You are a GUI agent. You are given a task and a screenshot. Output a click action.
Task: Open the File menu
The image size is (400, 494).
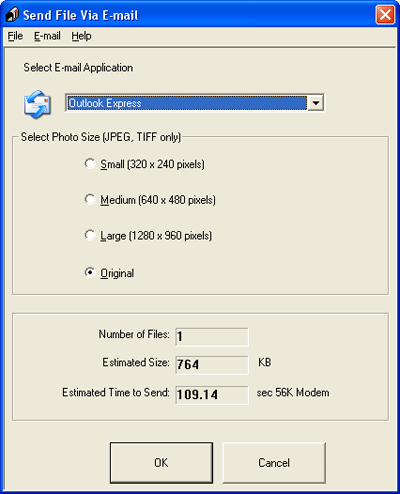pyautogui.click(x=15, y=36)
